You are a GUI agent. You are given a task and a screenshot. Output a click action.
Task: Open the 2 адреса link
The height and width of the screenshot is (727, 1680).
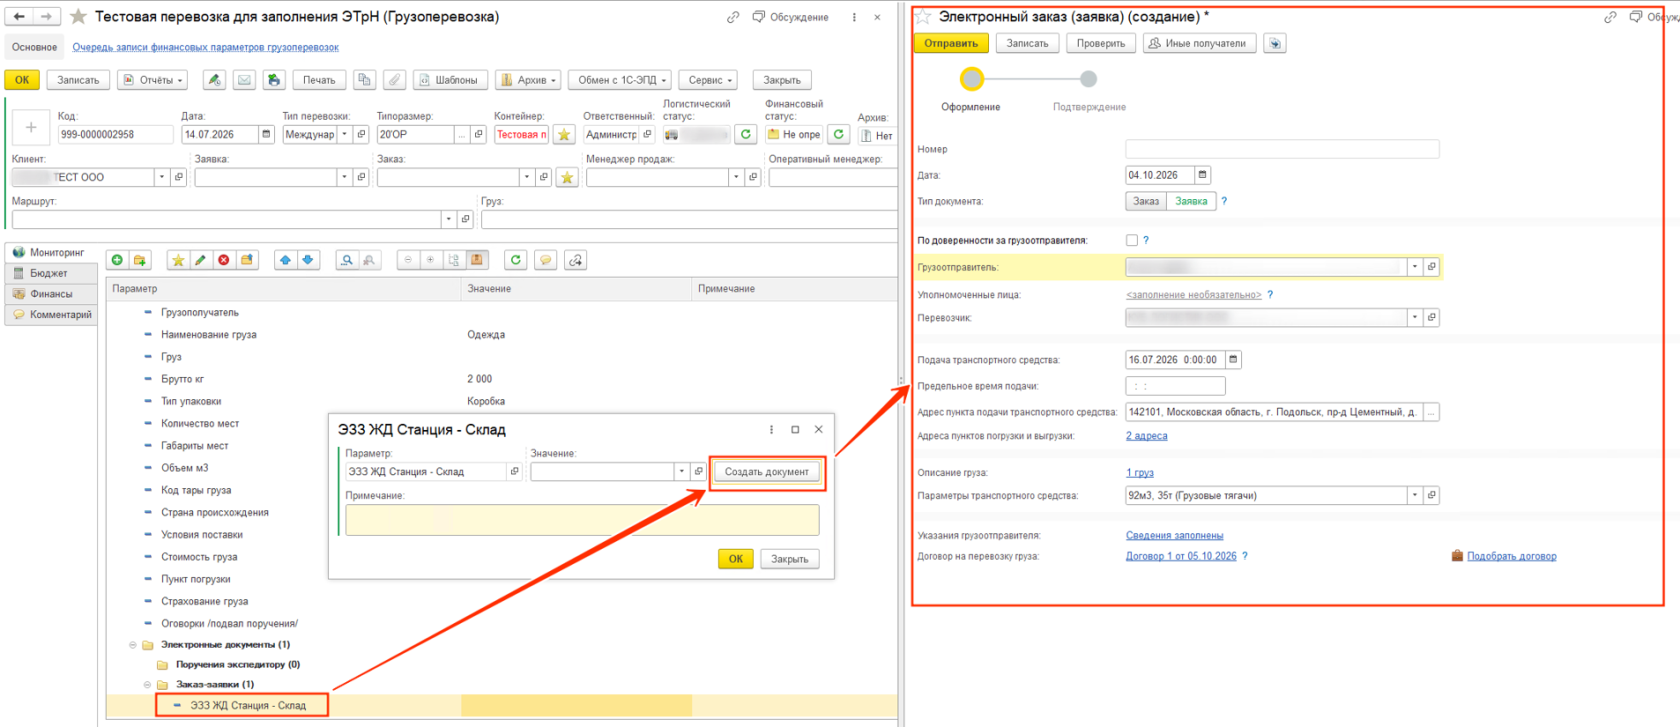(x=1146, y=436)
